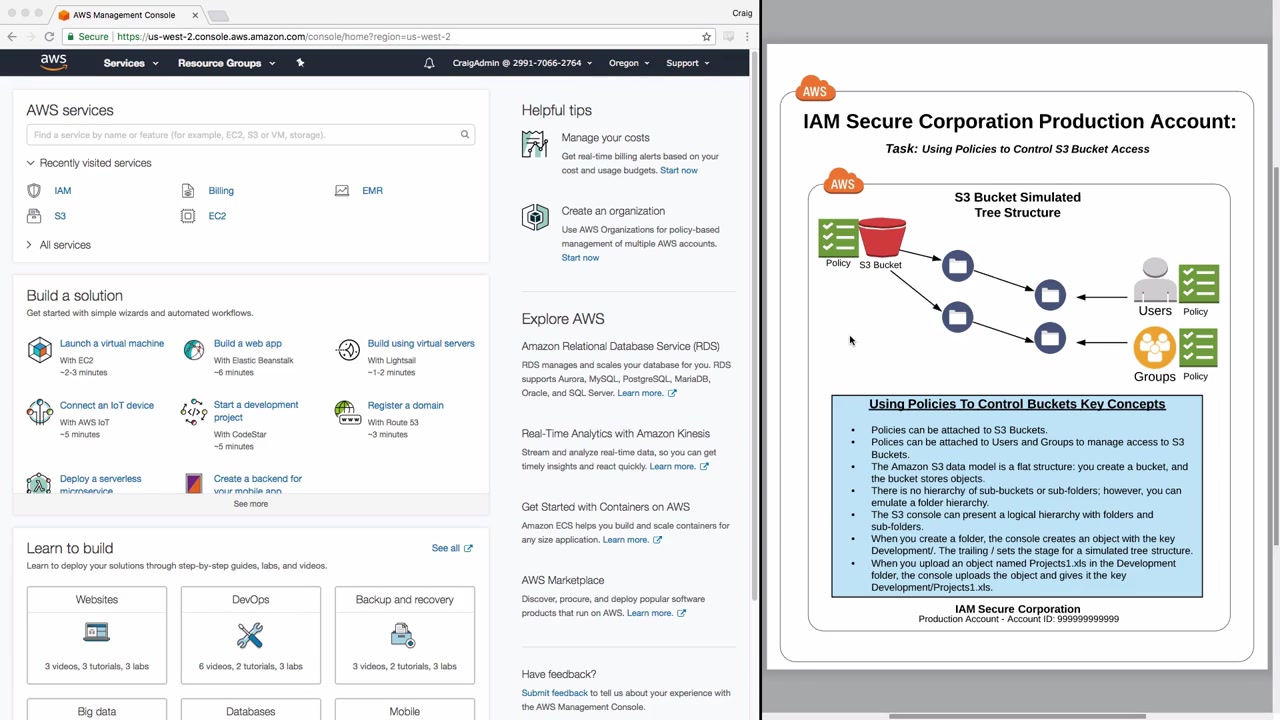Open a new browser tab
1280x720 pixels.
click(217, 16)
